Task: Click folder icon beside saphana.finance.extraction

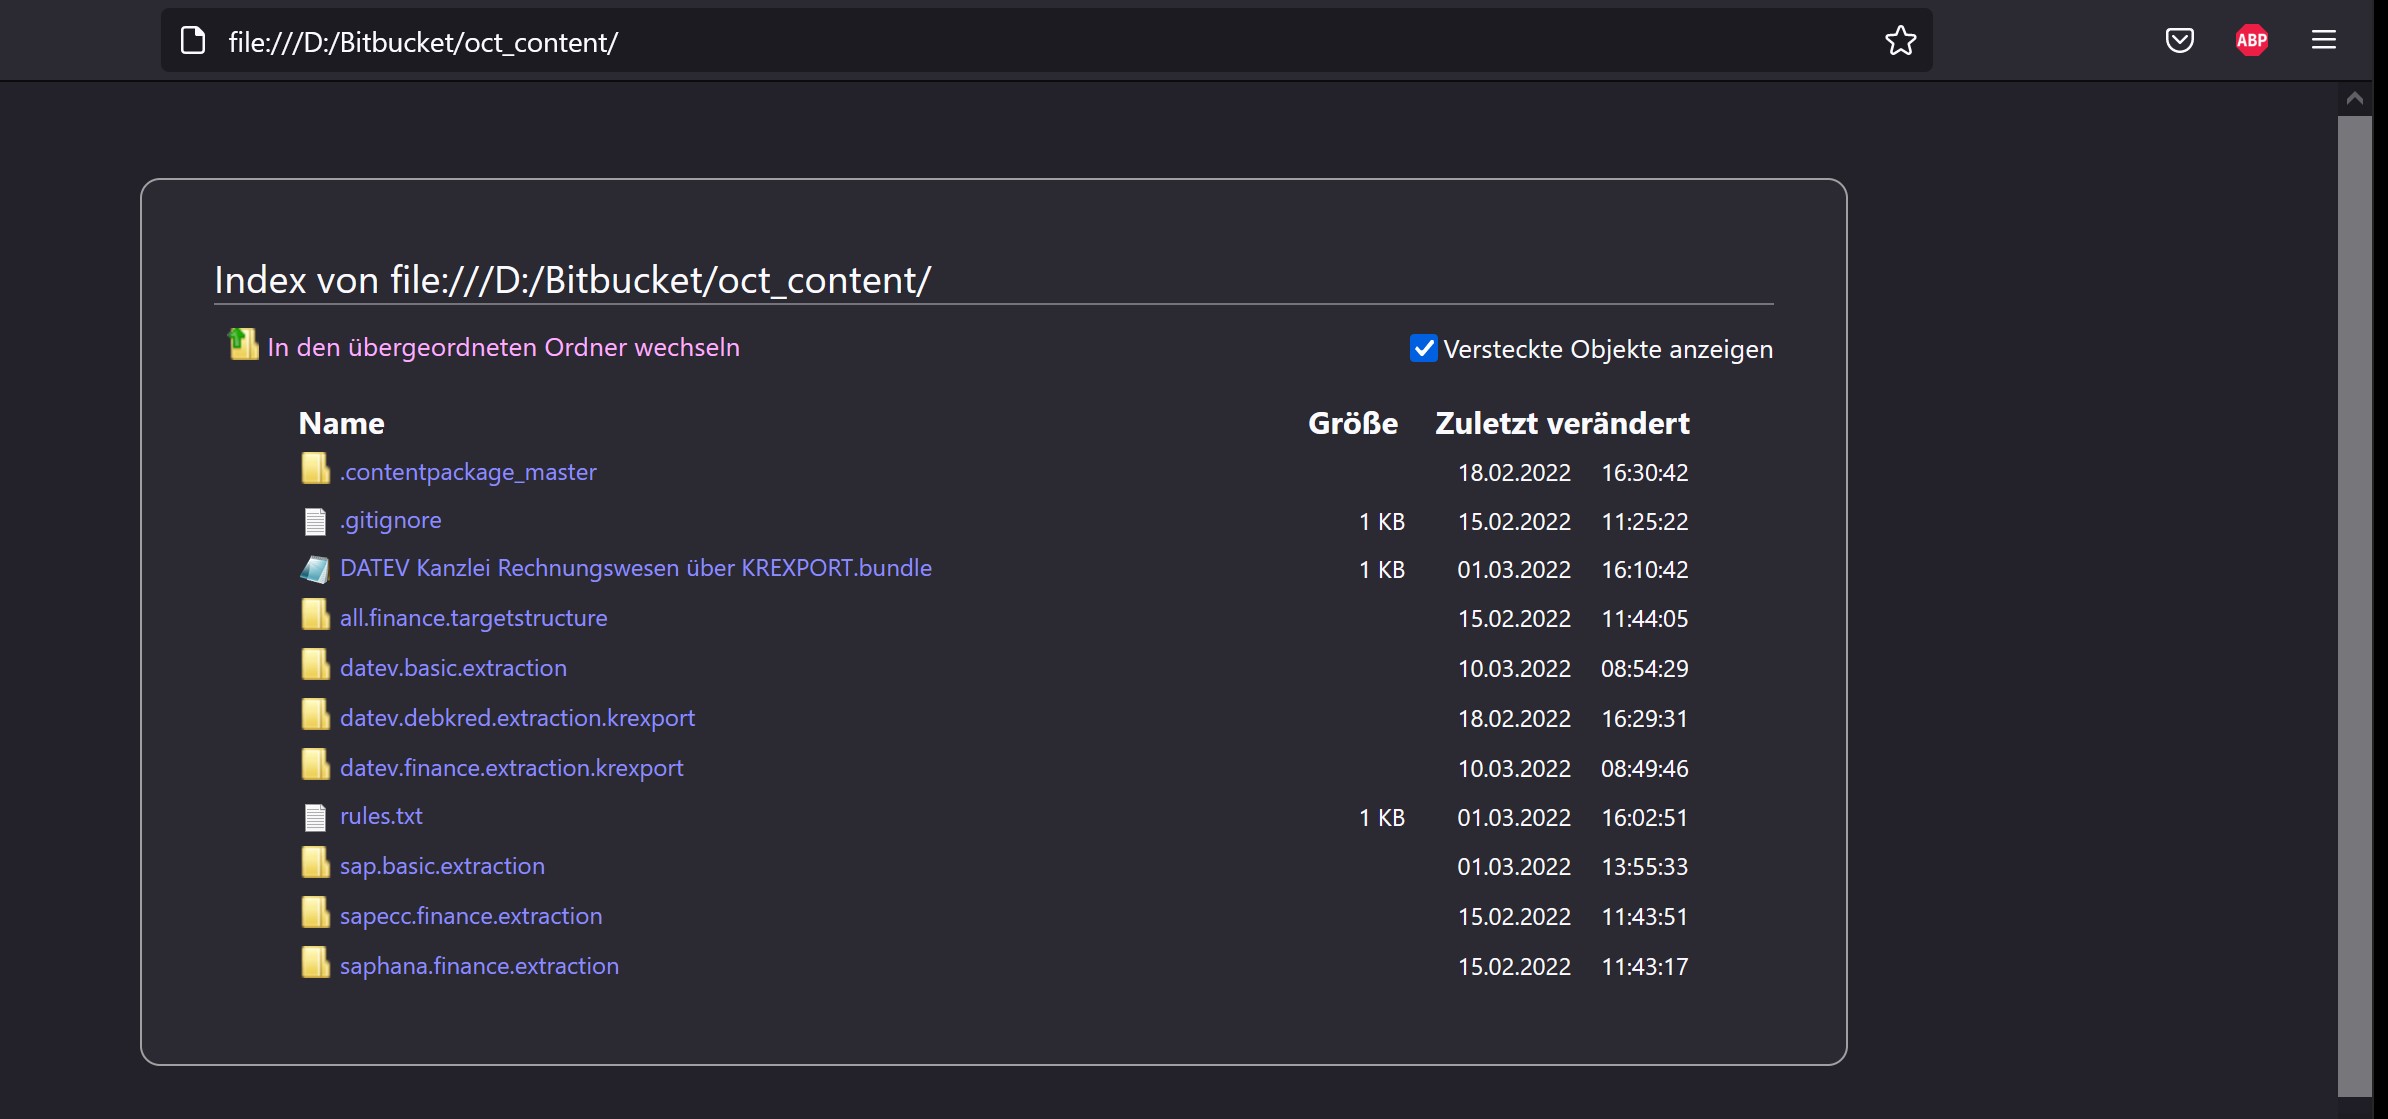Action: [315, 963]
